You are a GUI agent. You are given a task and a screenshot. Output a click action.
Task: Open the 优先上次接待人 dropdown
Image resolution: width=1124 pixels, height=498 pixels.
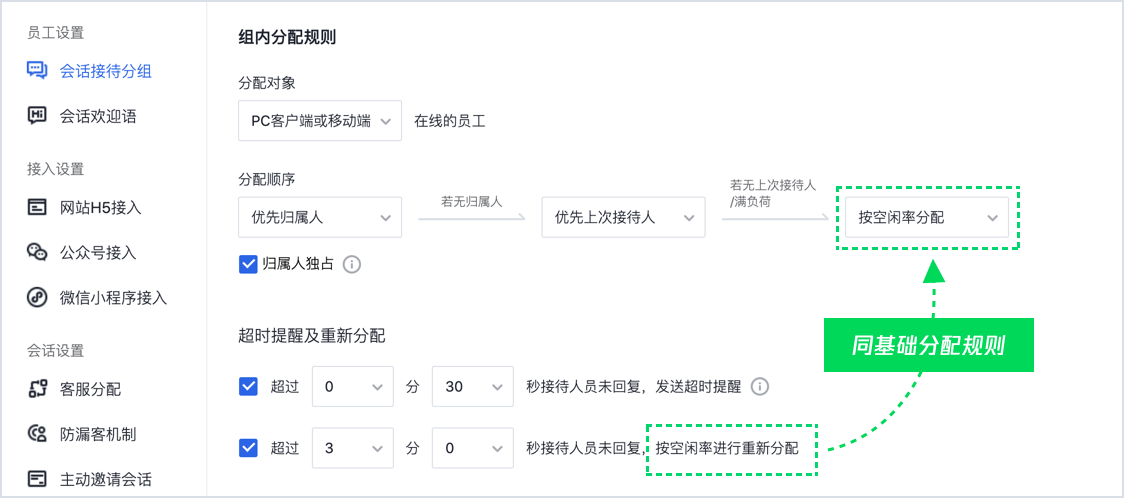(x=623, y=217)
